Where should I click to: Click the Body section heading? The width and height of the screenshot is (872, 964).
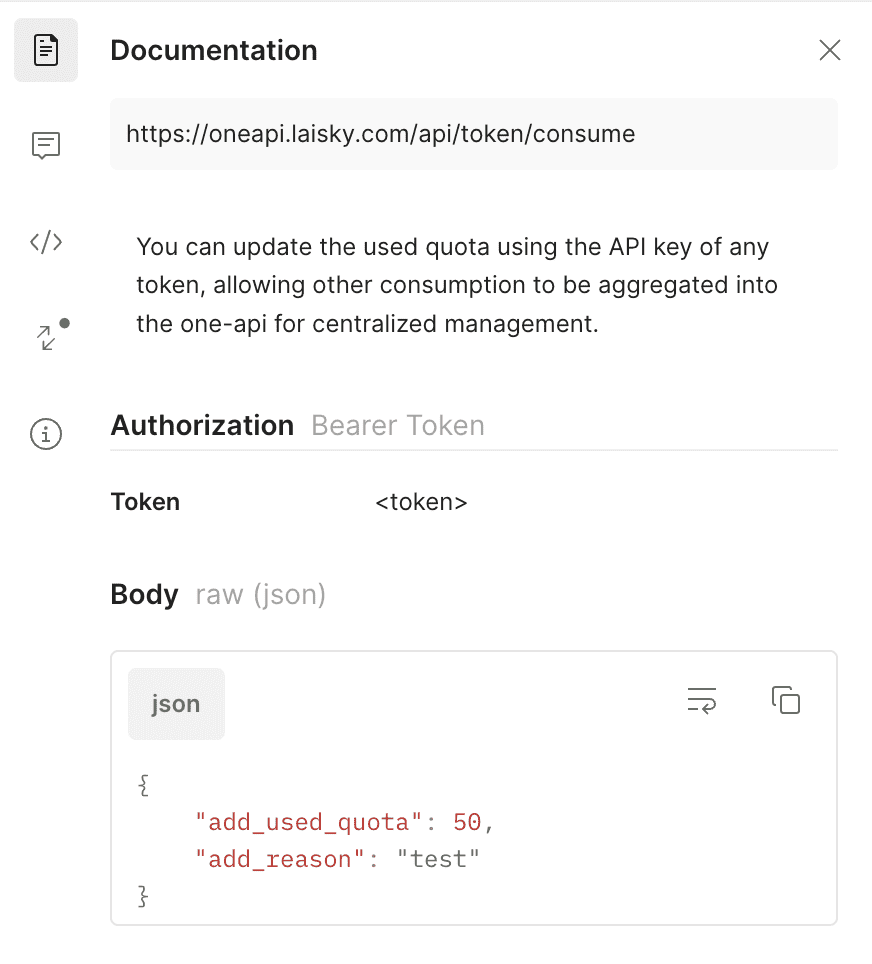[145, 595]
